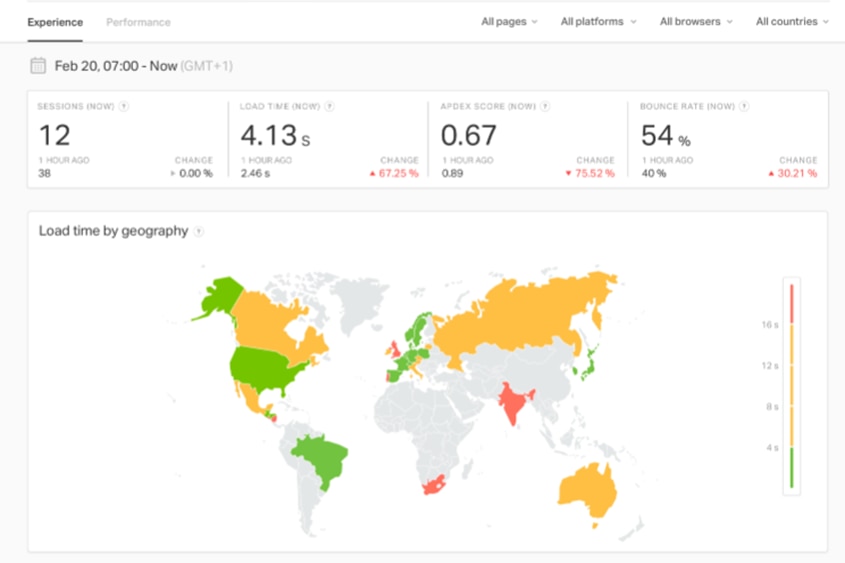Open the All platforms filter

[598, 22]
